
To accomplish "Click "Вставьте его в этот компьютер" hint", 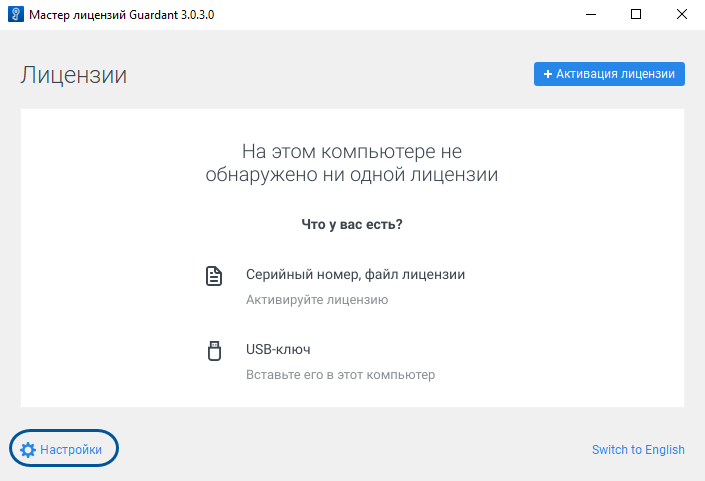I will coord(340,375).
